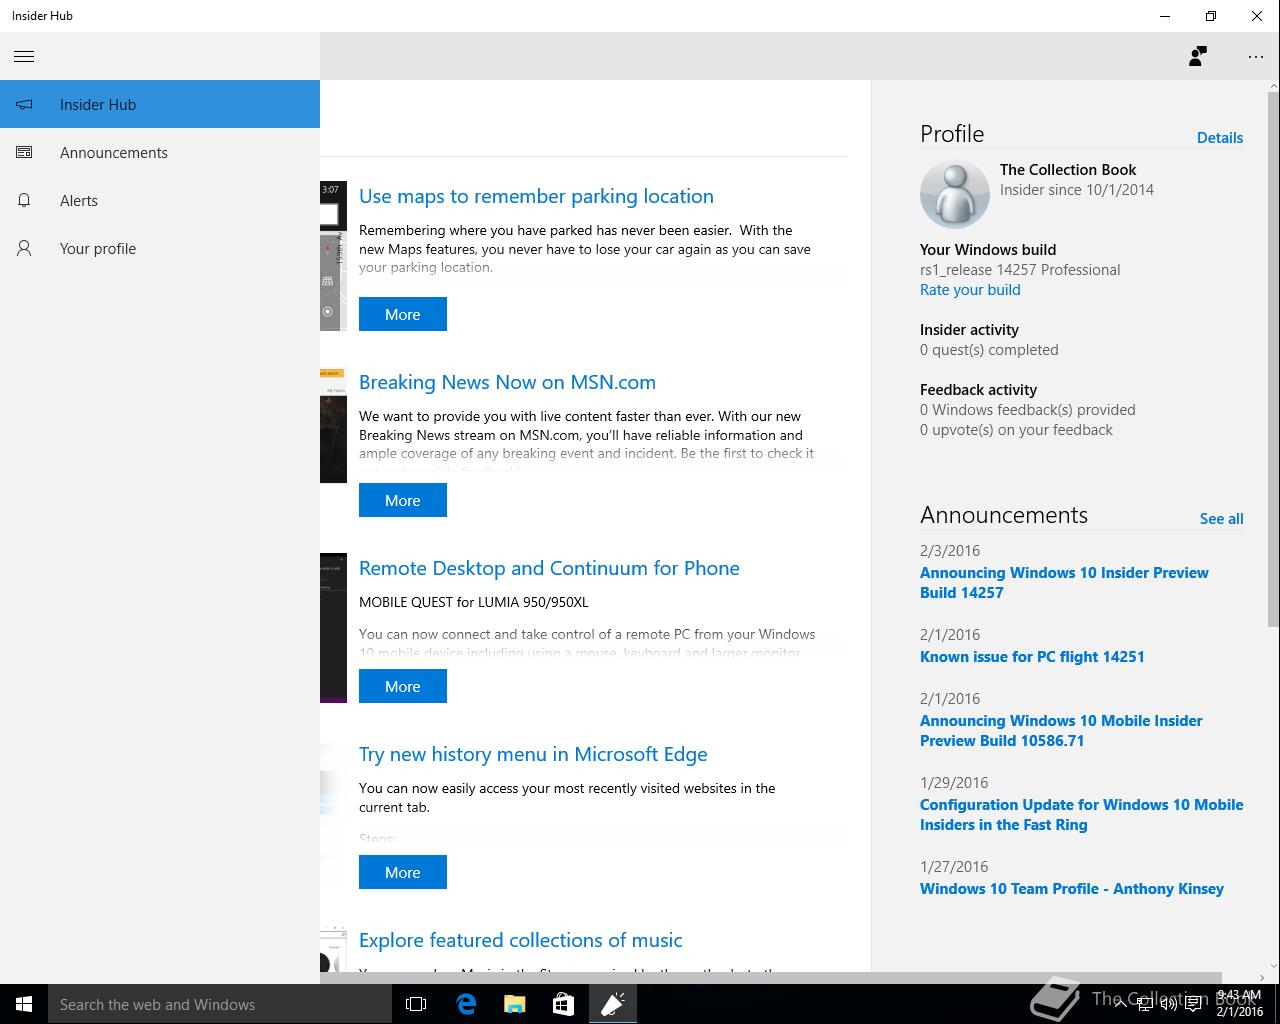Open 'Use maps to remember parking location' article
1280x1024 pixels.
[536, 196]
